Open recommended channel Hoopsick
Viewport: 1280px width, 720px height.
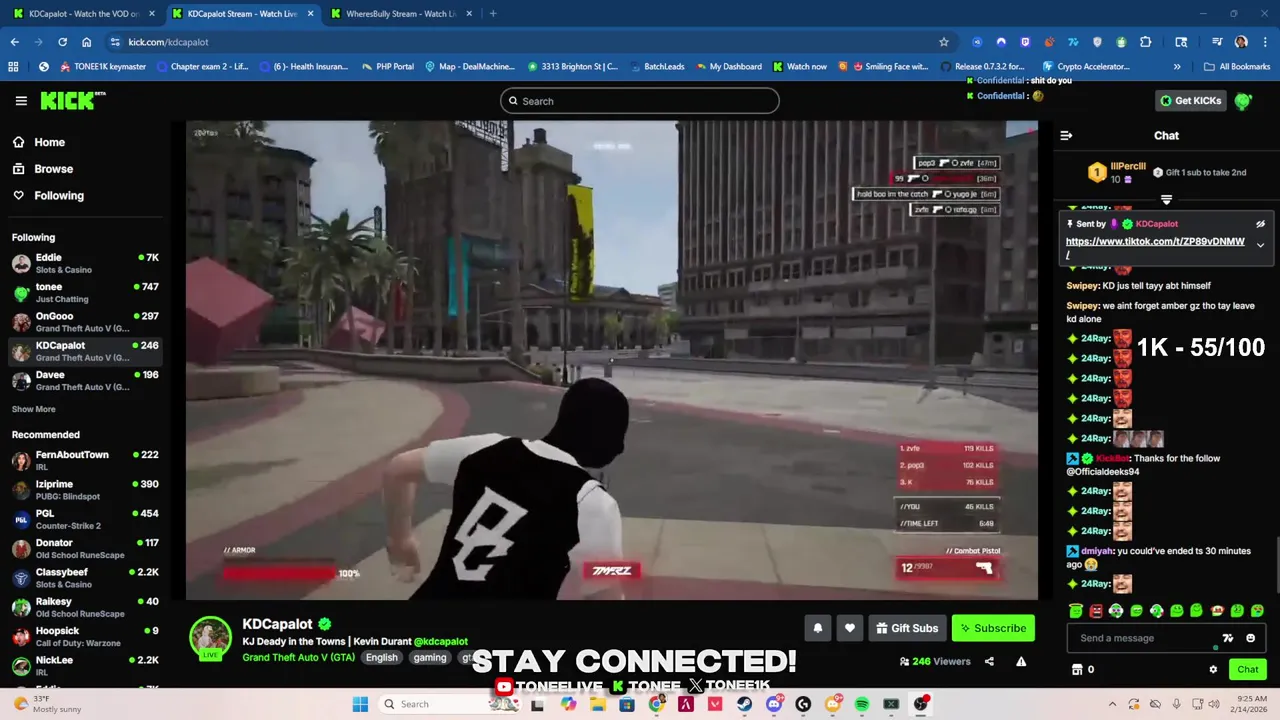tap(84, 637)
